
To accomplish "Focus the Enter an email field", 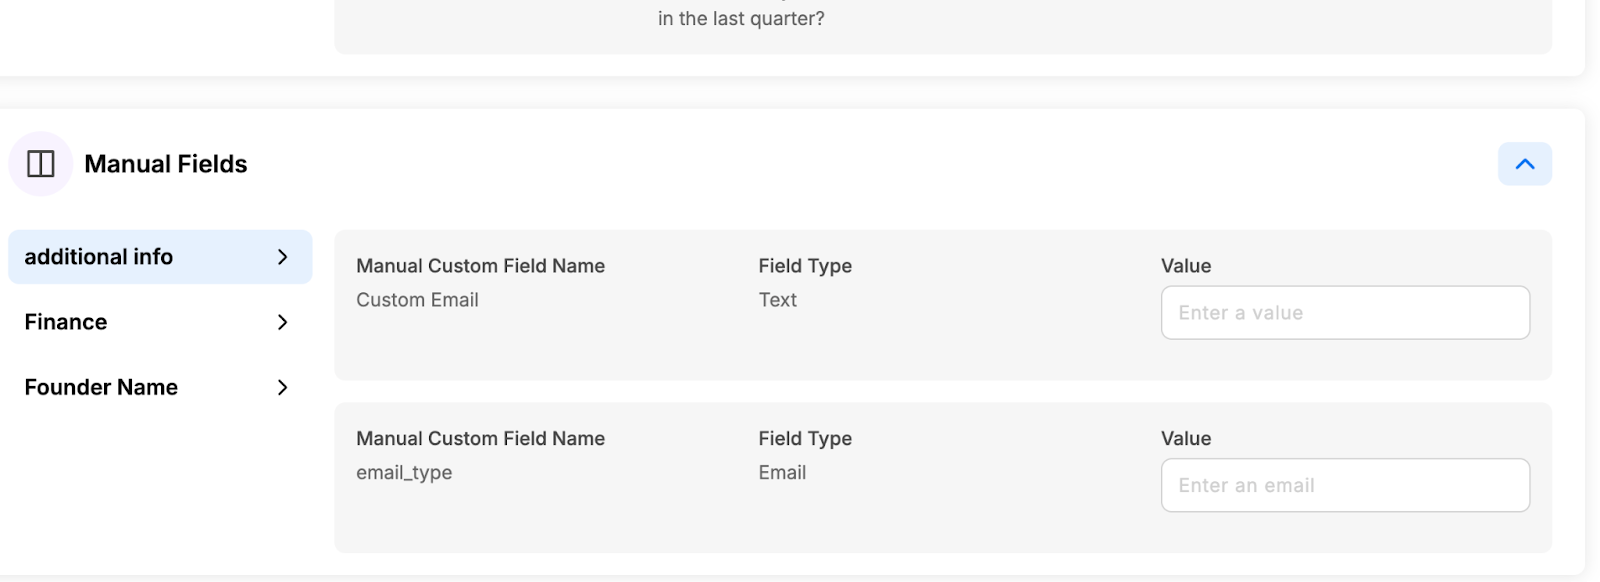I will pos(1345,485).
